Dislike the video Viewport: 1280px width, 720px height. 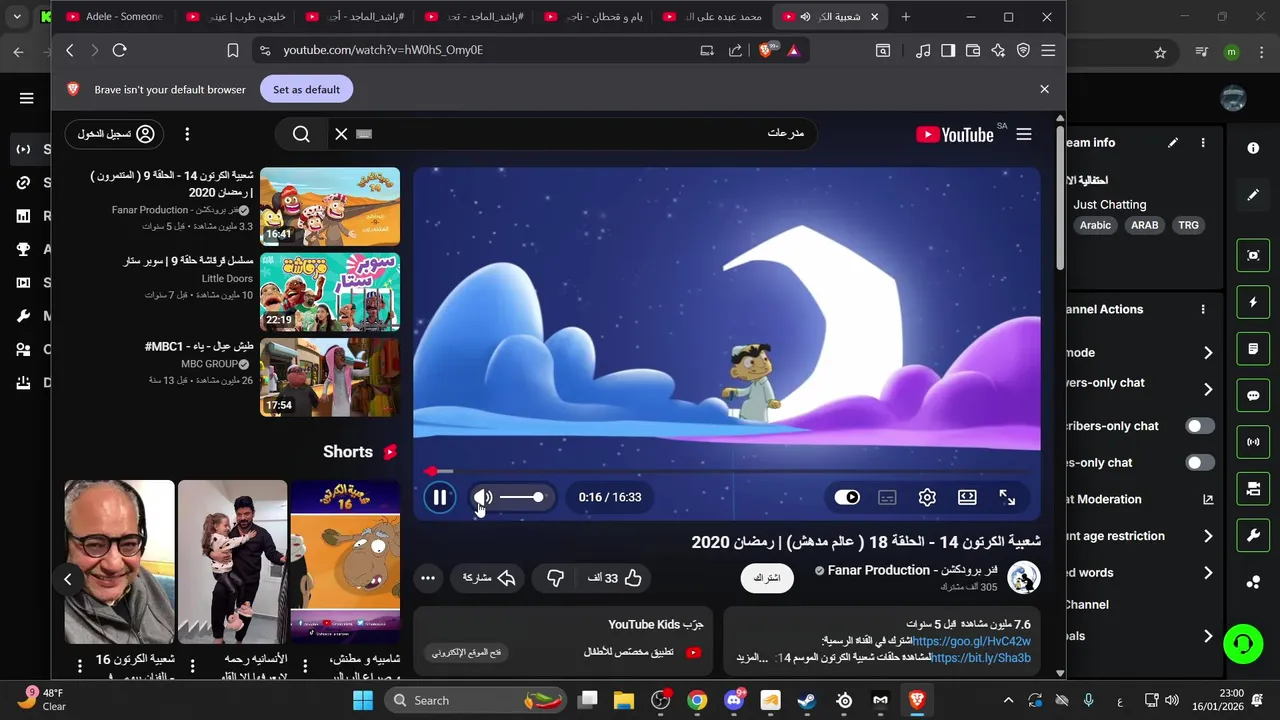[x=556, y=578]
